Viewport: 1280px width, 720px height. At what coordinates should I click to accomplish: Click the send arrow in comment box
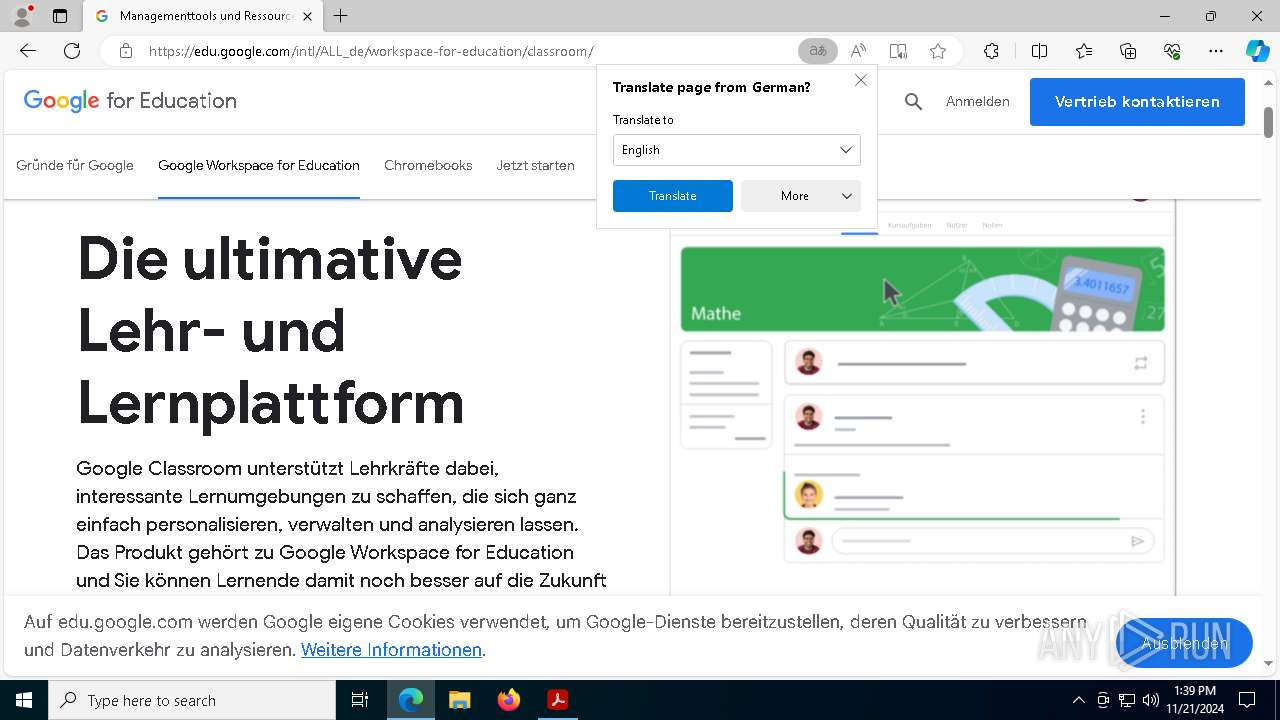pos(1137,541)
